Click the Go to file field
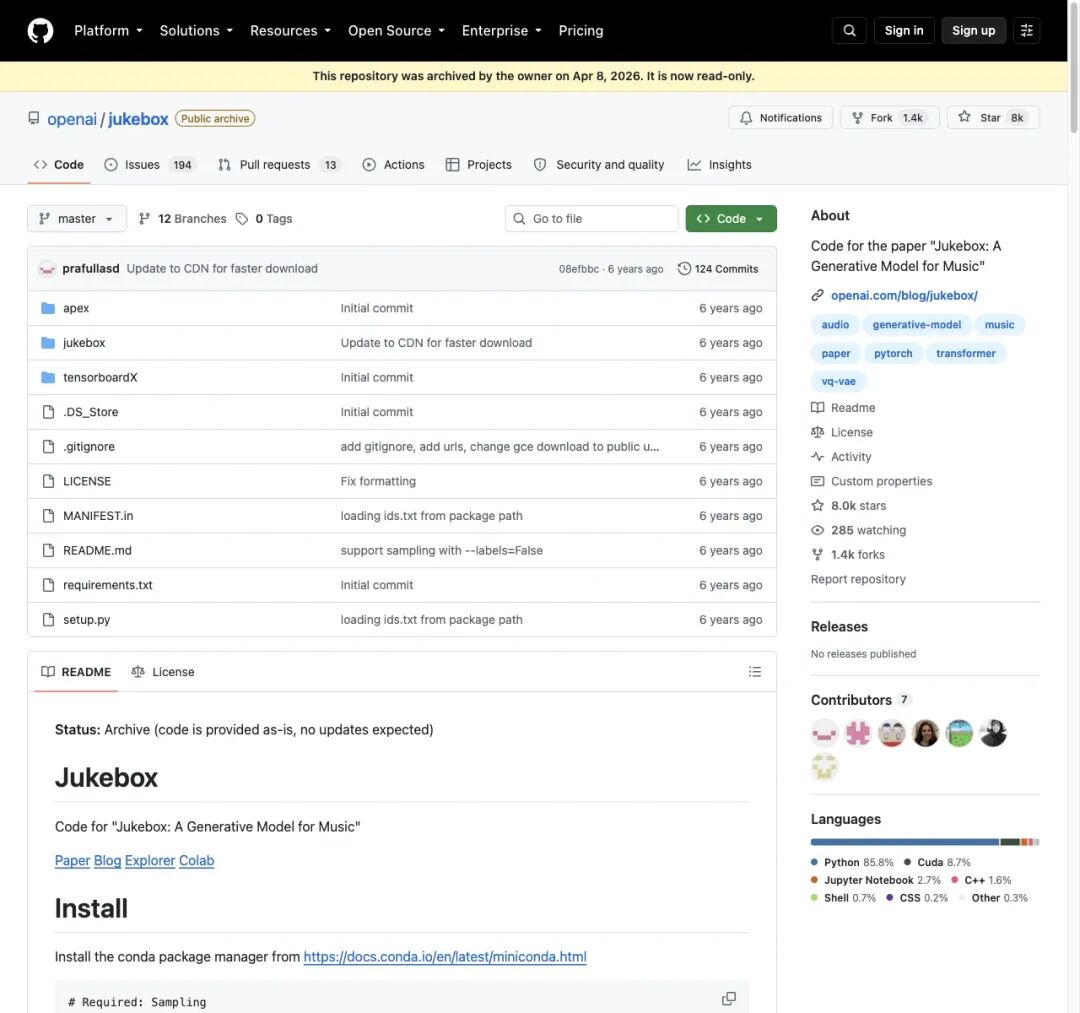The image size is (1080, 1013). [x=592, y=218]
